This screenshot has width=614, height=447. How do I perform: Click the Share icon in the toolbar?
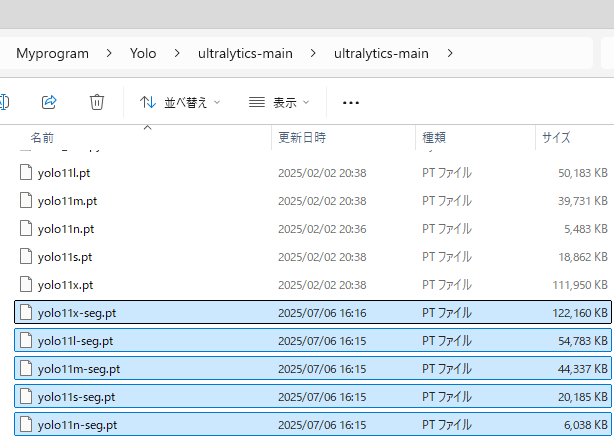tap(49, 102)
